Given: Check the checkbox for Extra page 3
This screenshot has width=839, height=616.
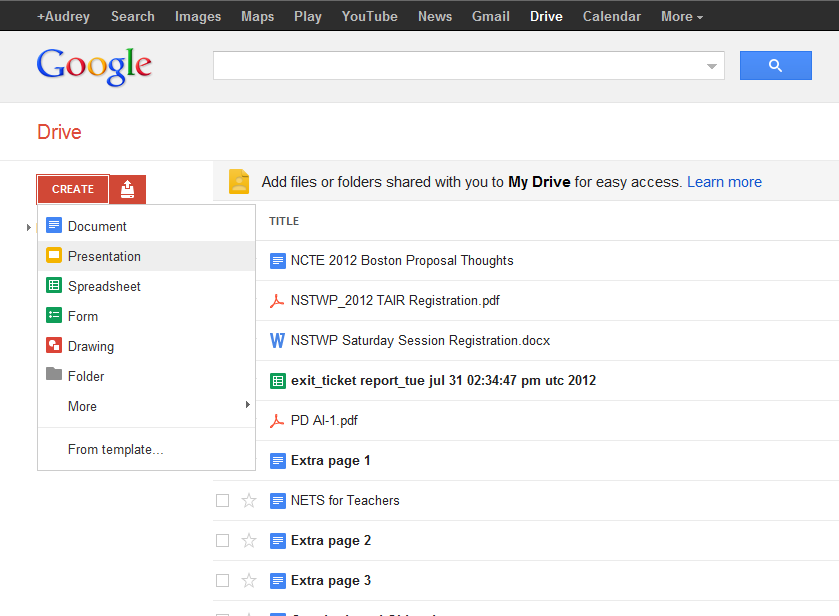Looking at the screenshot, I should [222, 580].
